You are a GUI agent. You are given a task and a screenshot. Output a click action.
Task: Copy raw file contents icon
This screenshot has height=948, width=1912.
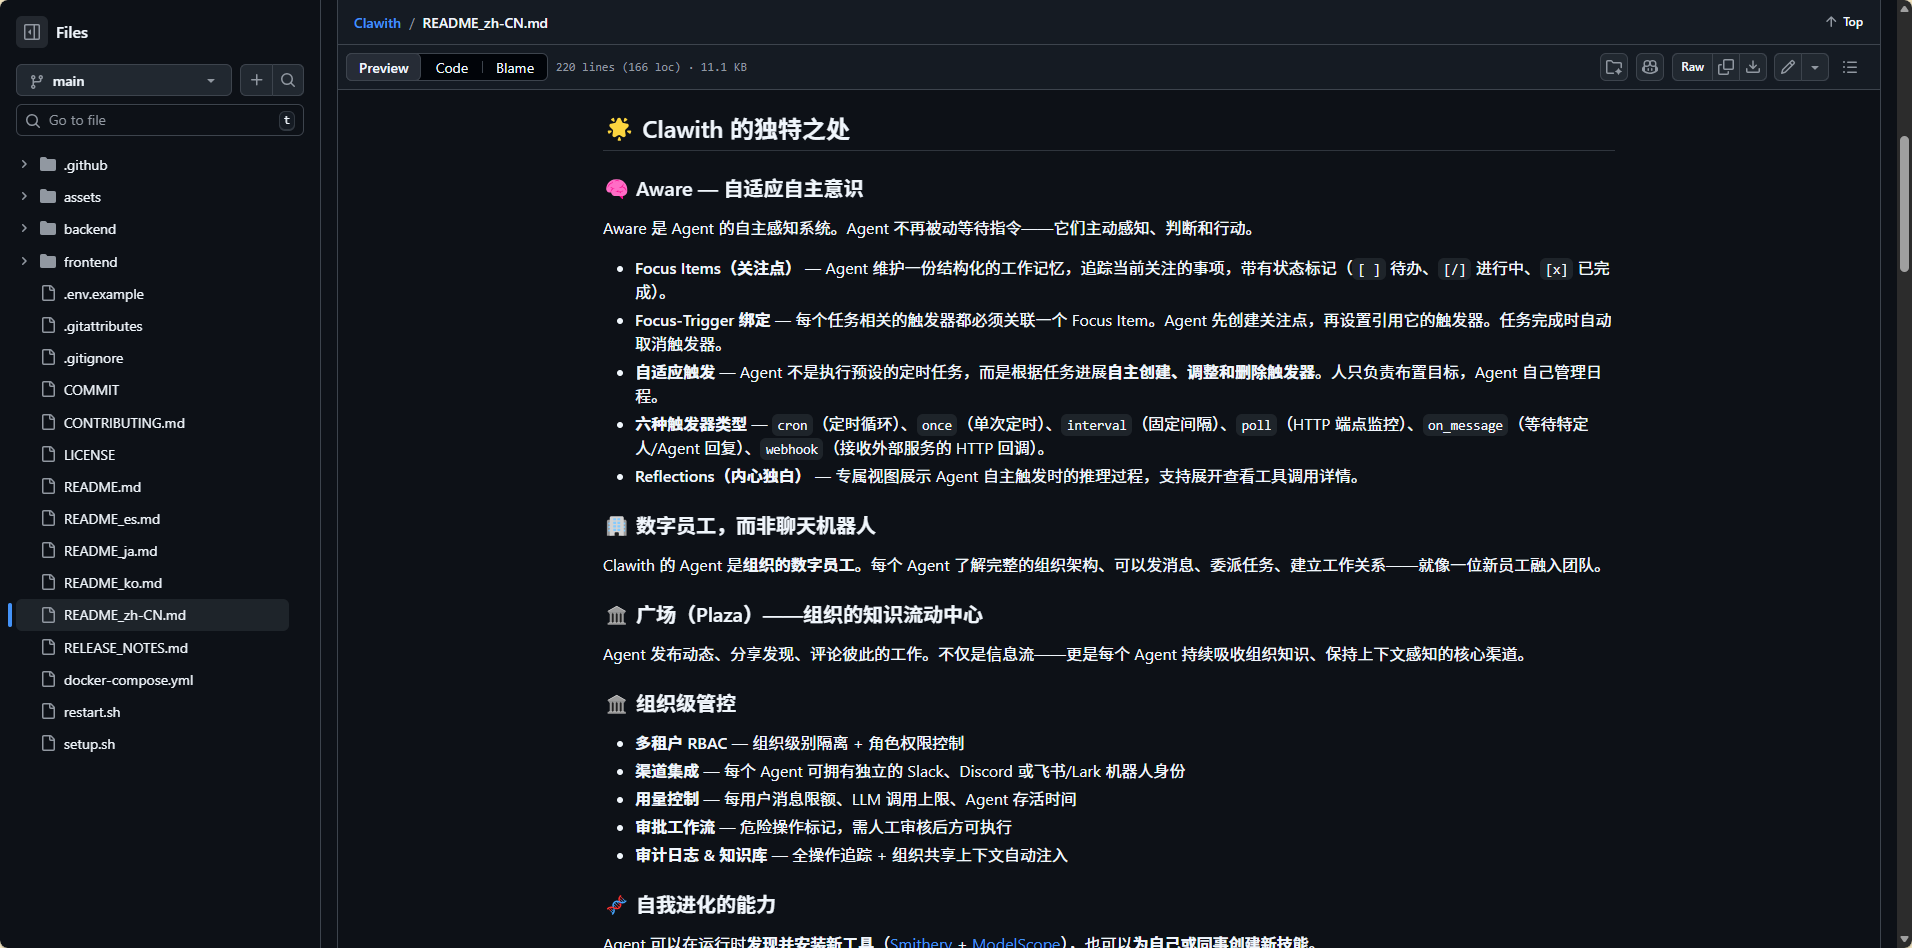click(x=1726, y=67)
